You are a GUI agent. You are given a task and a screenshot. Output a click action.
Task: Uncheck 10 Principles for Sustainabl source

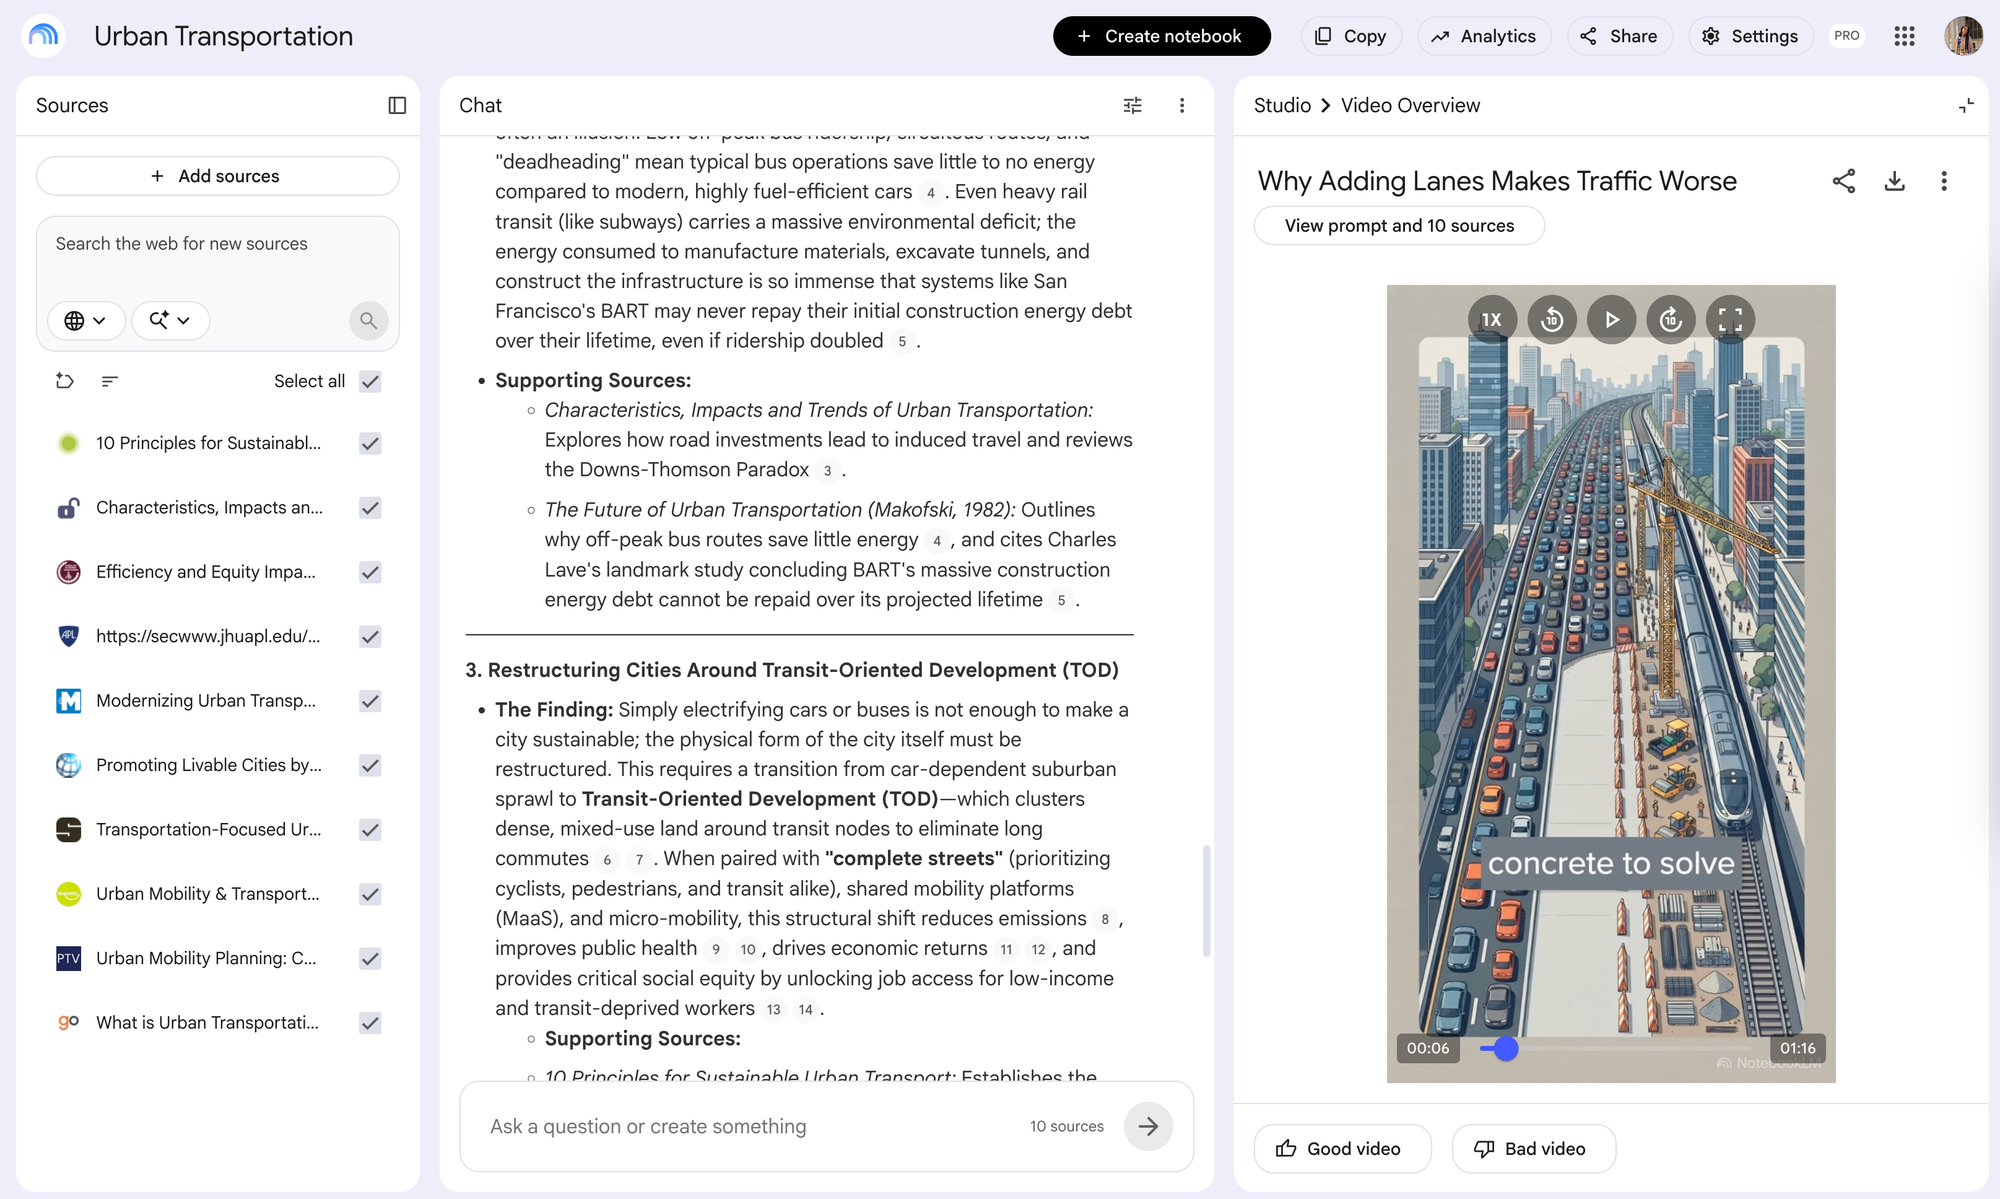click(370, 443)
